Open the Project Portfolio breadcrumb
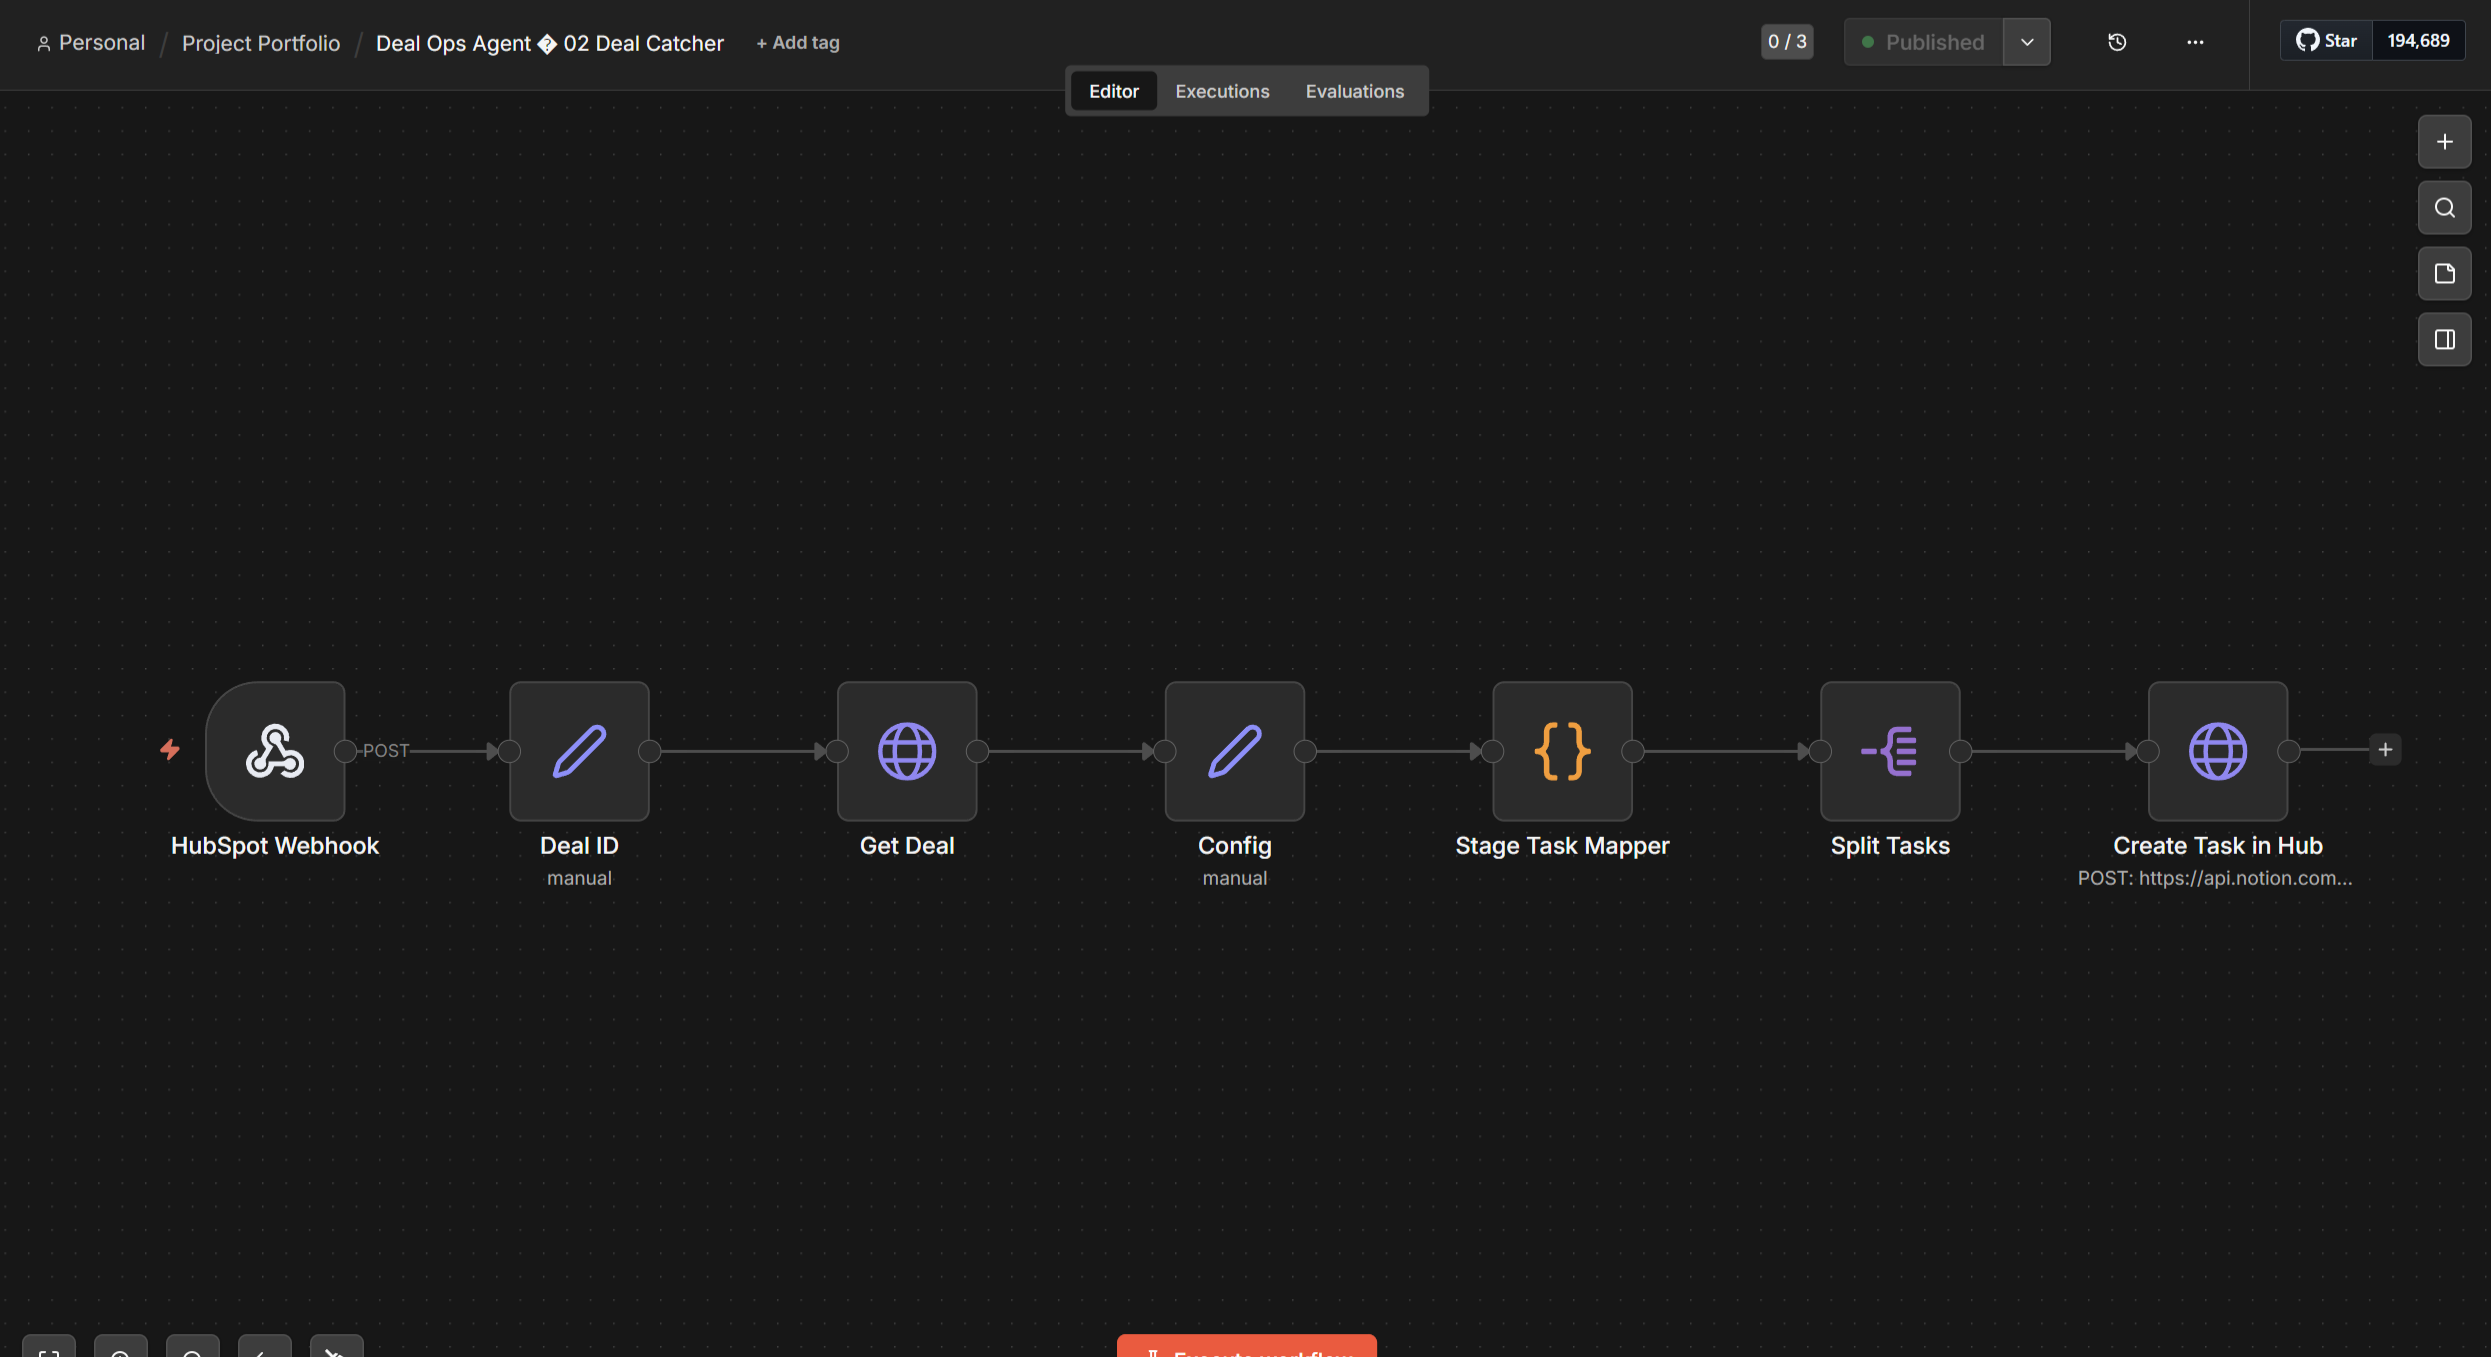 261,43
